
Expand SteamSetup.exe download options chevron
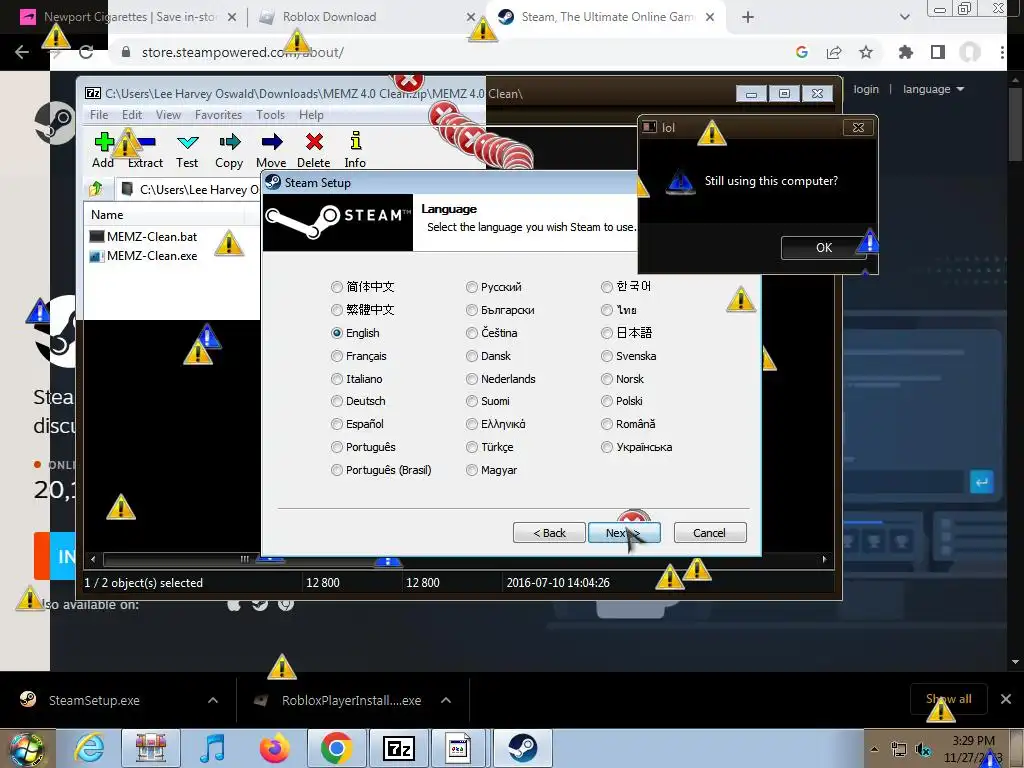pyautogui.click(x=213, y=700)
